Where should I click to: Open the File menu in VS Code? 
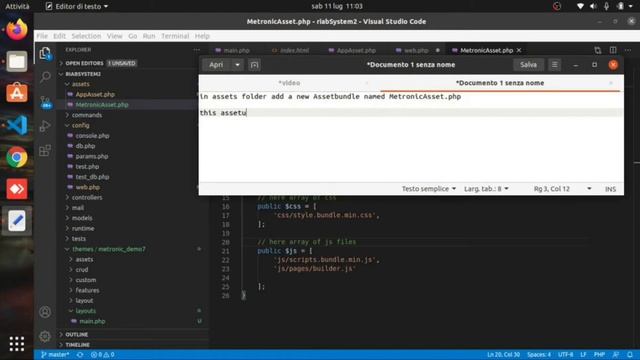[42, 36]
